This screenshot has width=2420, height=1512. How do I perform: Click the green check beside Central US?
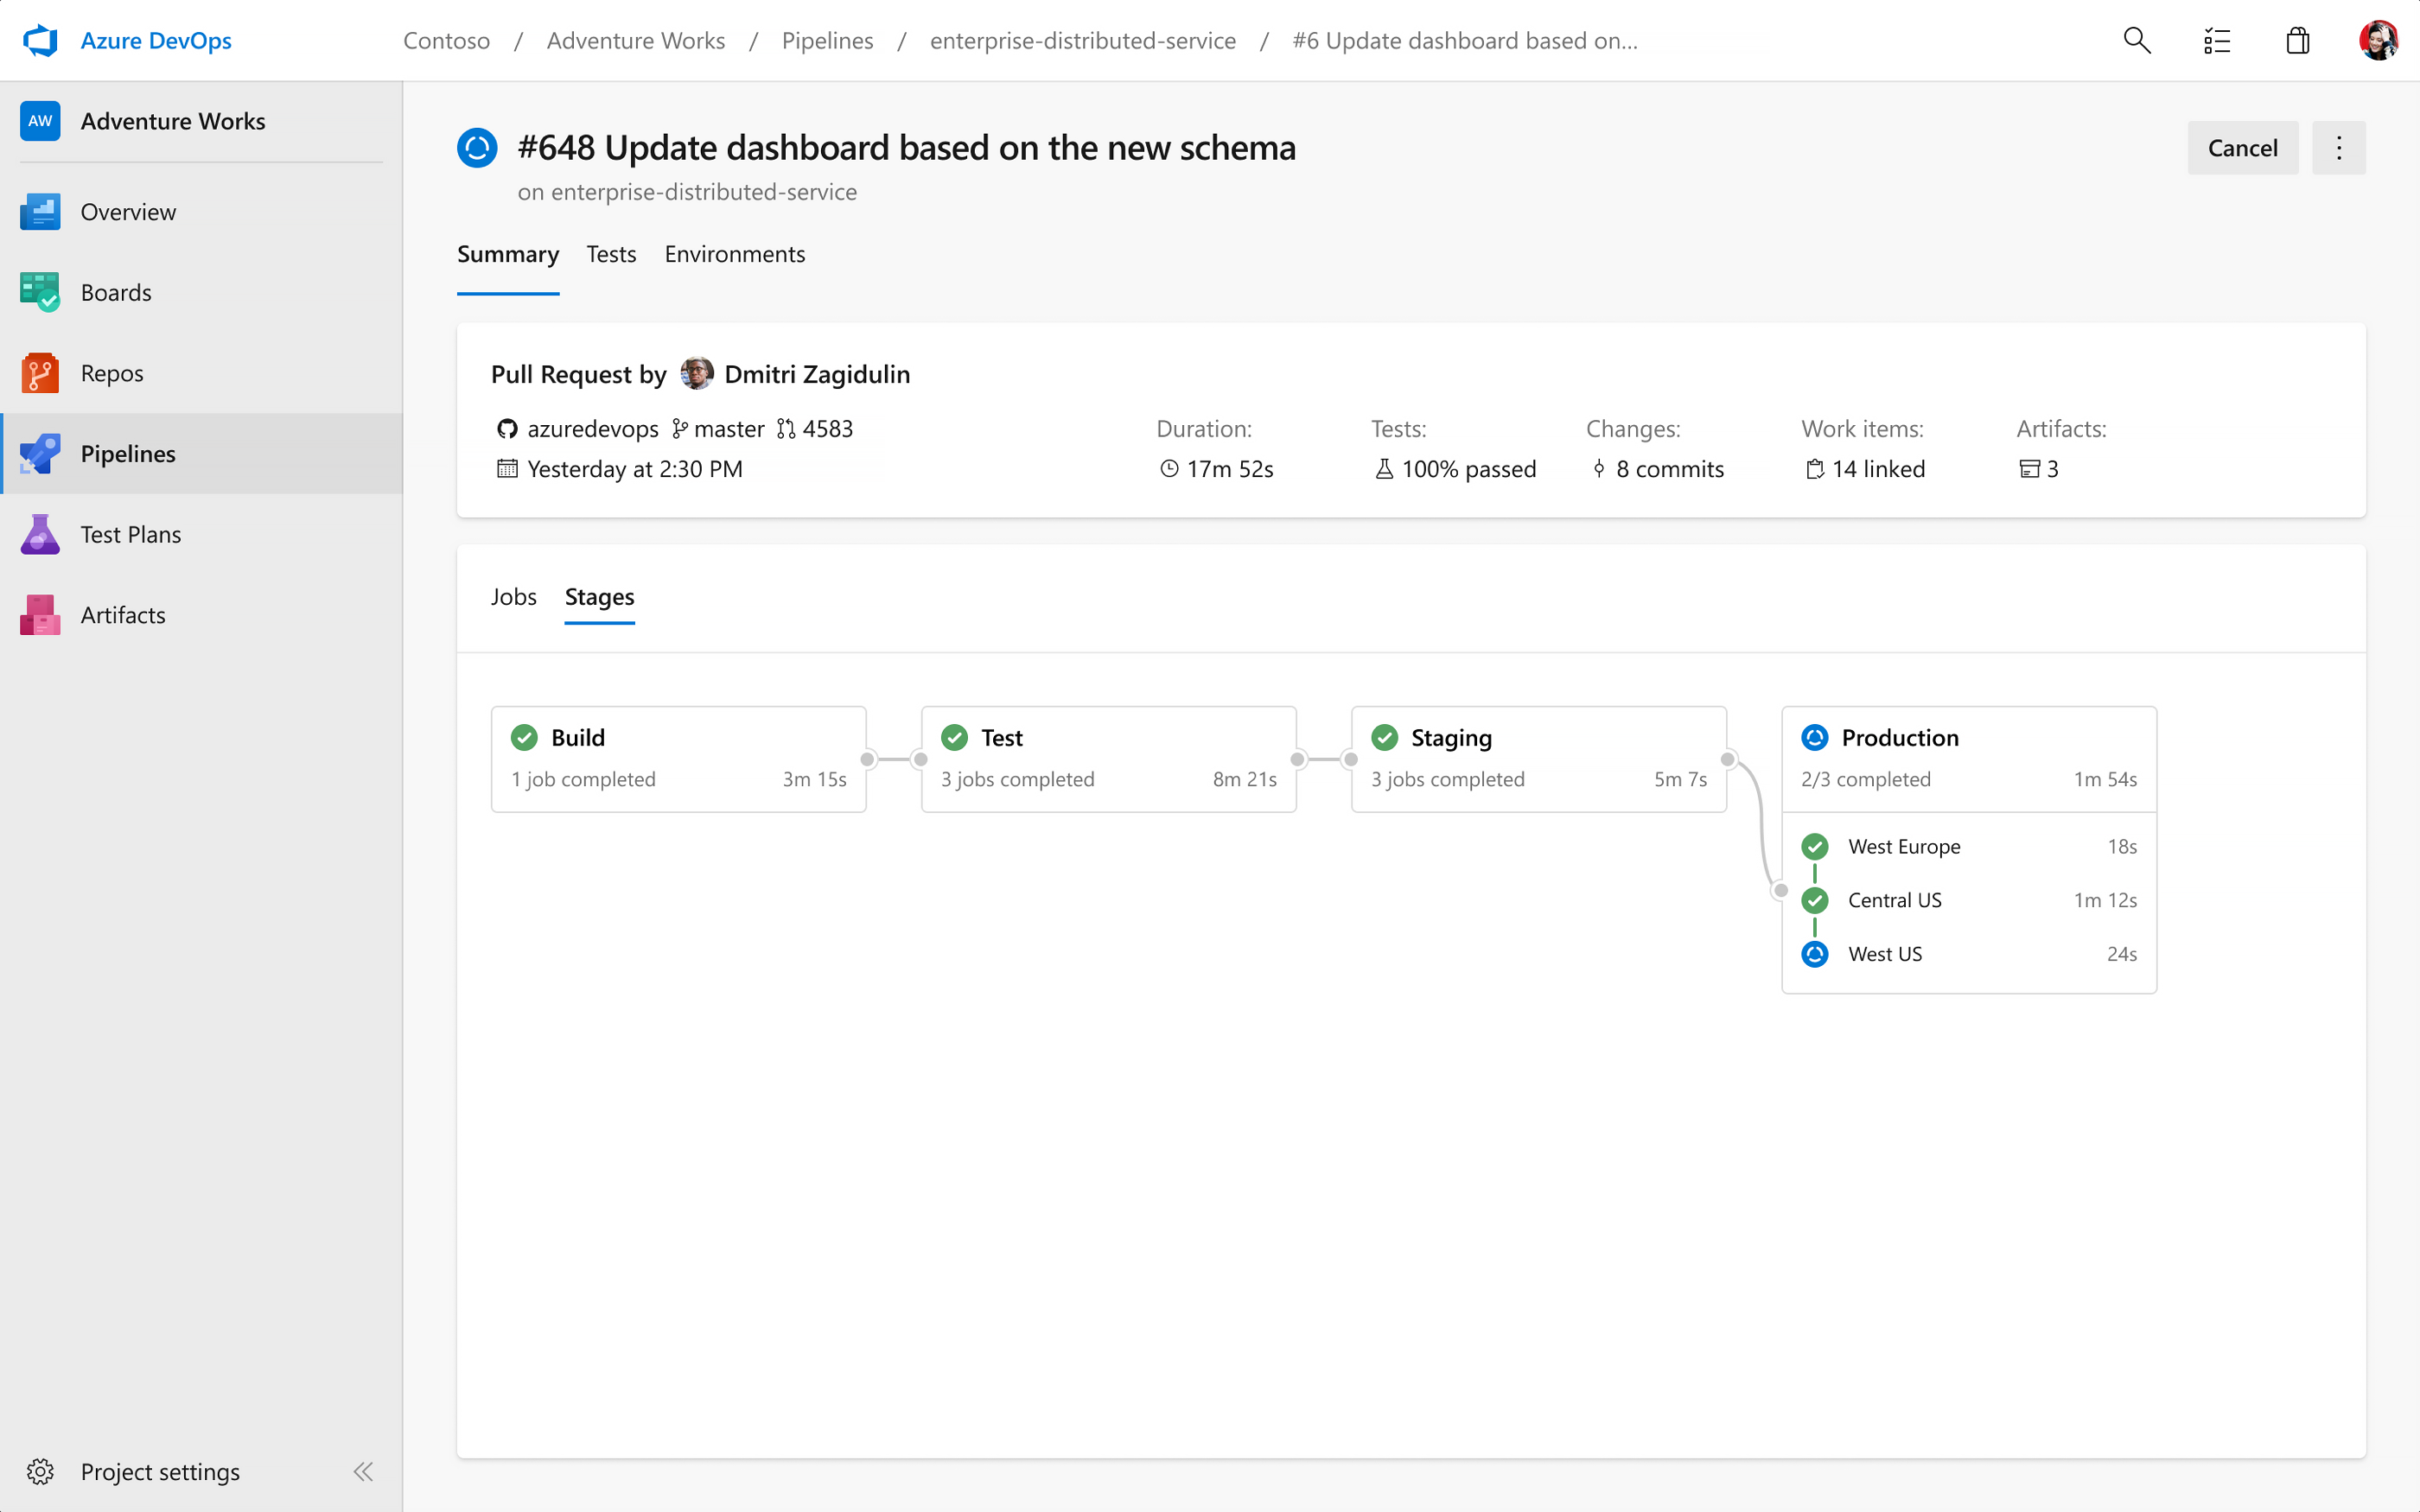(1815, 900)
